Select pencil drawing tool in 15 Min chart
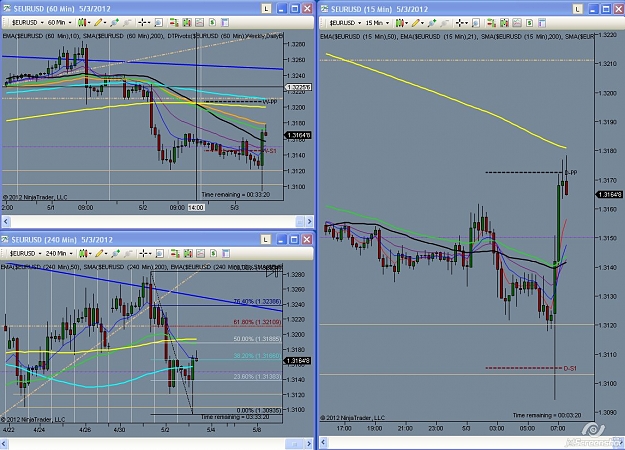625x450 pixels. pyautogui.click(x=416, y=23)
